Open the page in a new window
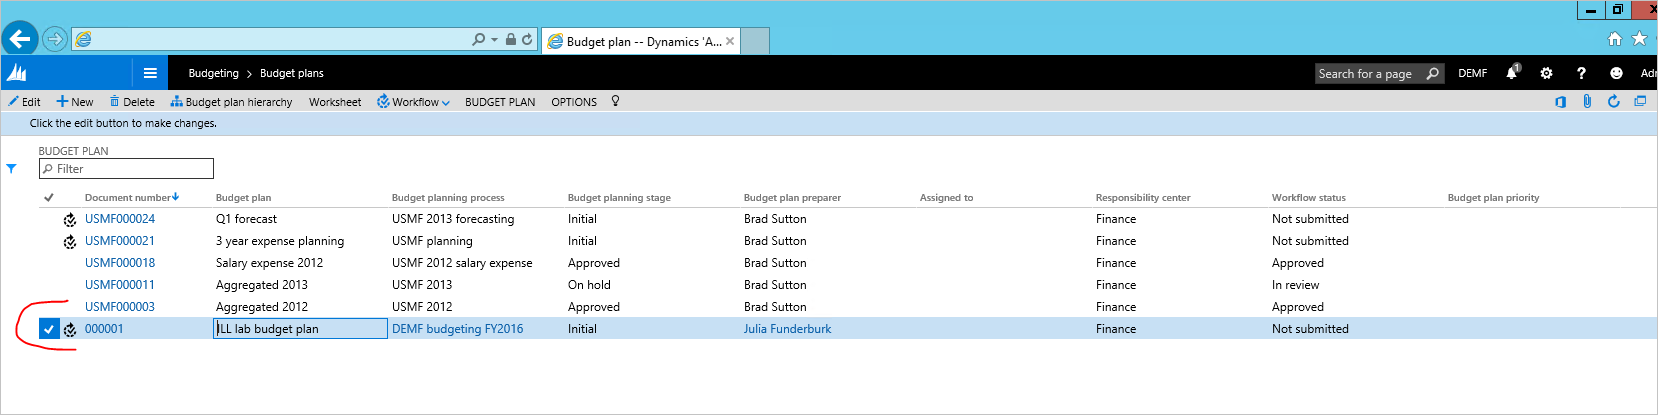Screen dimensions: 1658x415 (x=1640, y=102)
